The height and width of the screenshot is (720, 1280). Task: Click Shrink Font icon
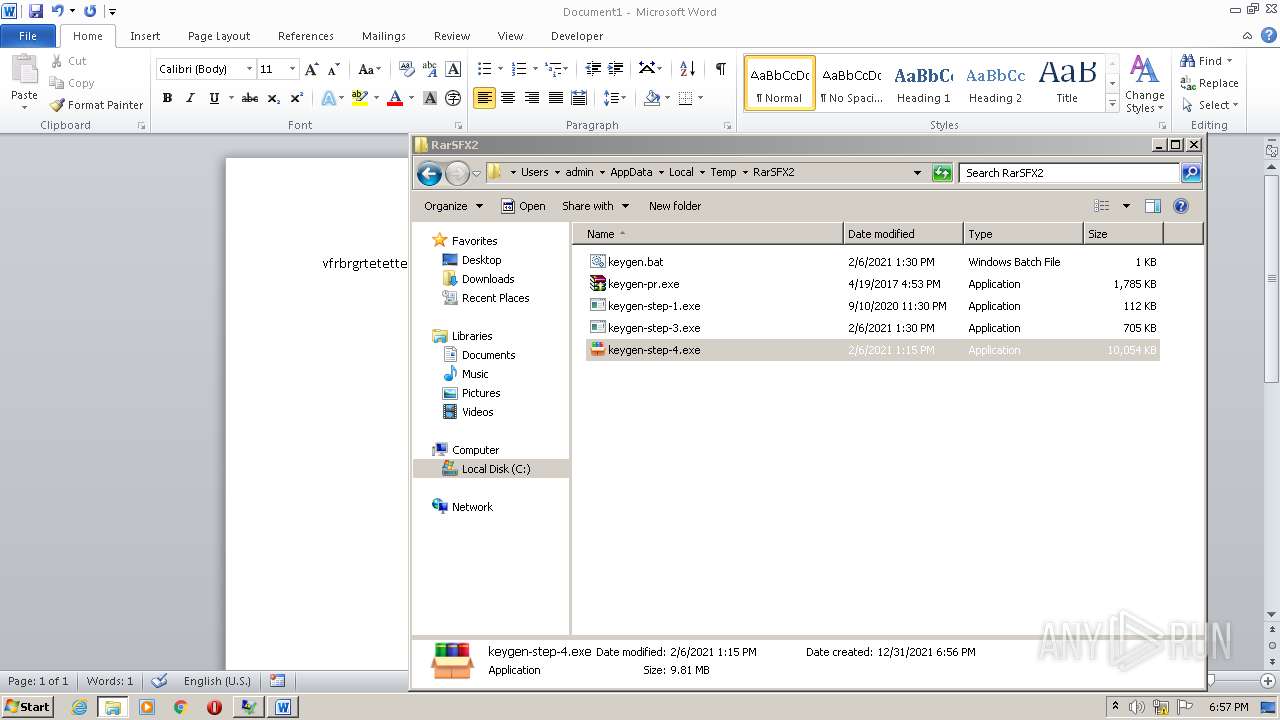tap(335, 69)
